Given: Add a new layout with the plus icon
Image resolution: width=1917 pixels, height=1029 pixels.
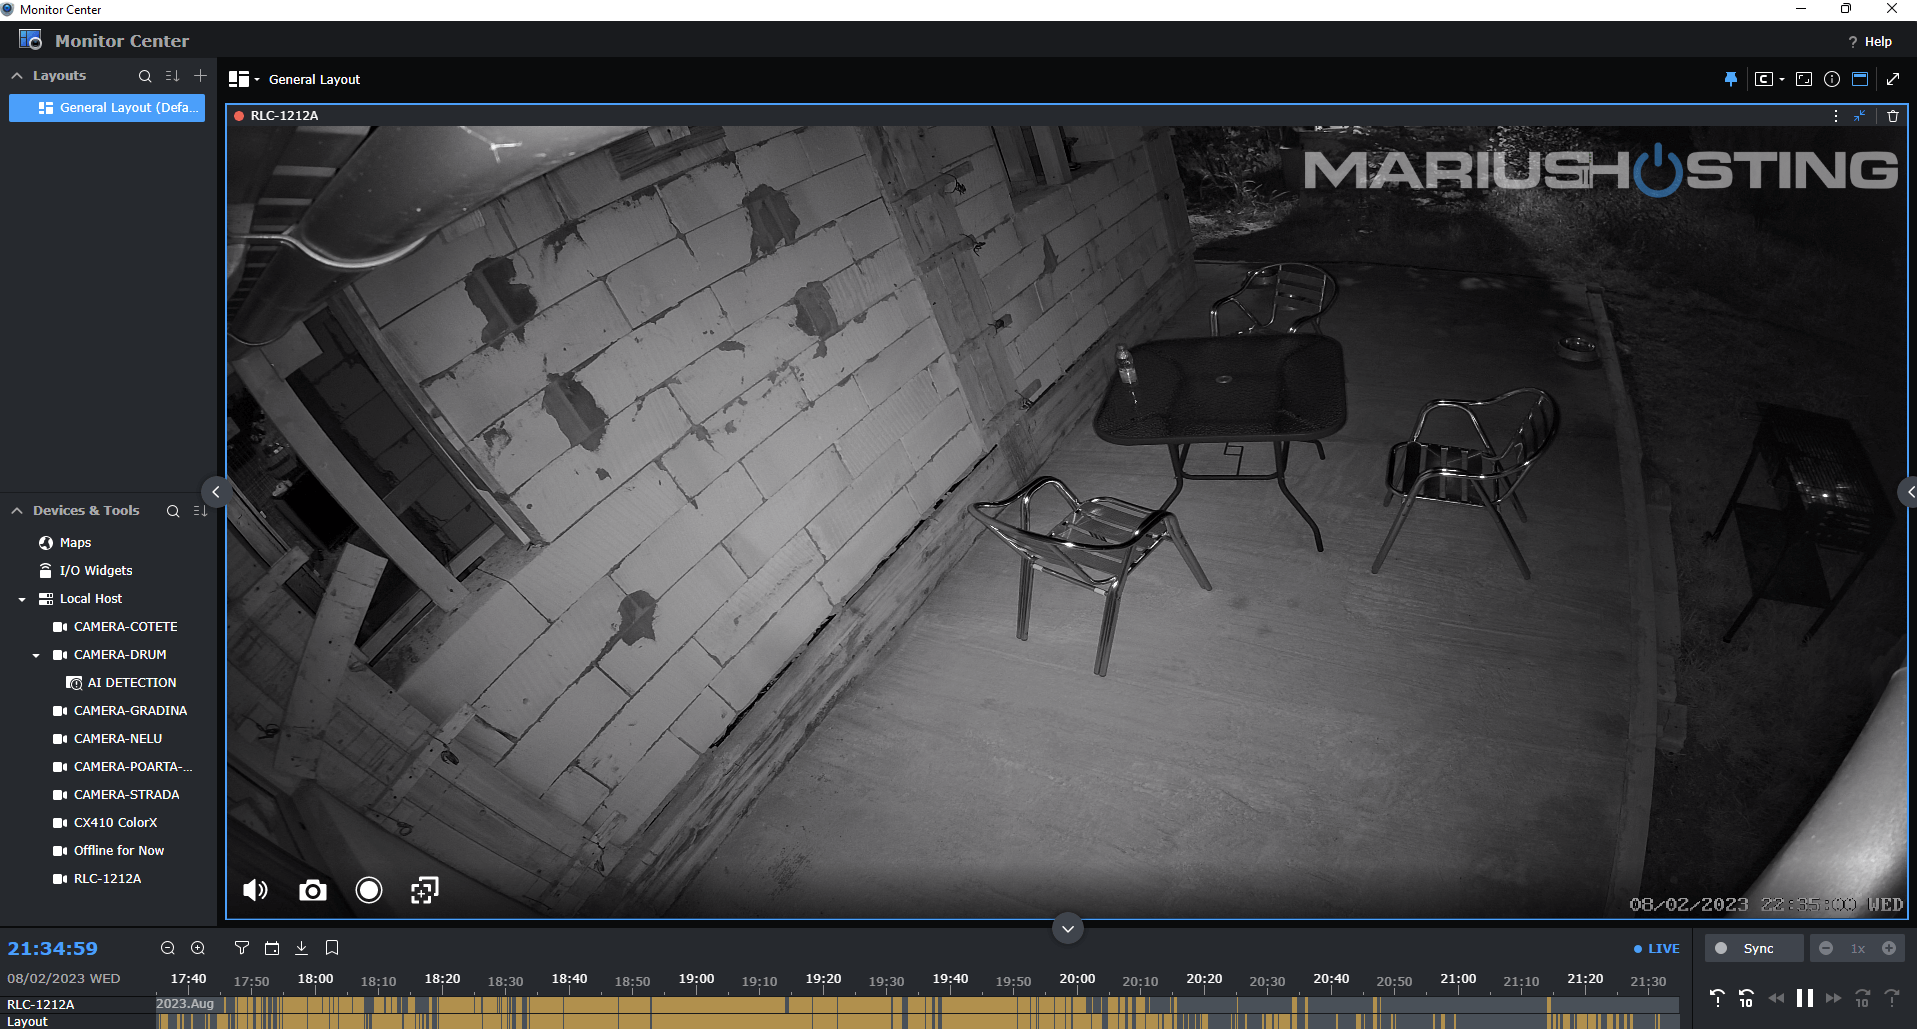Looking at the screenshot, I should [x=200, y=76].
